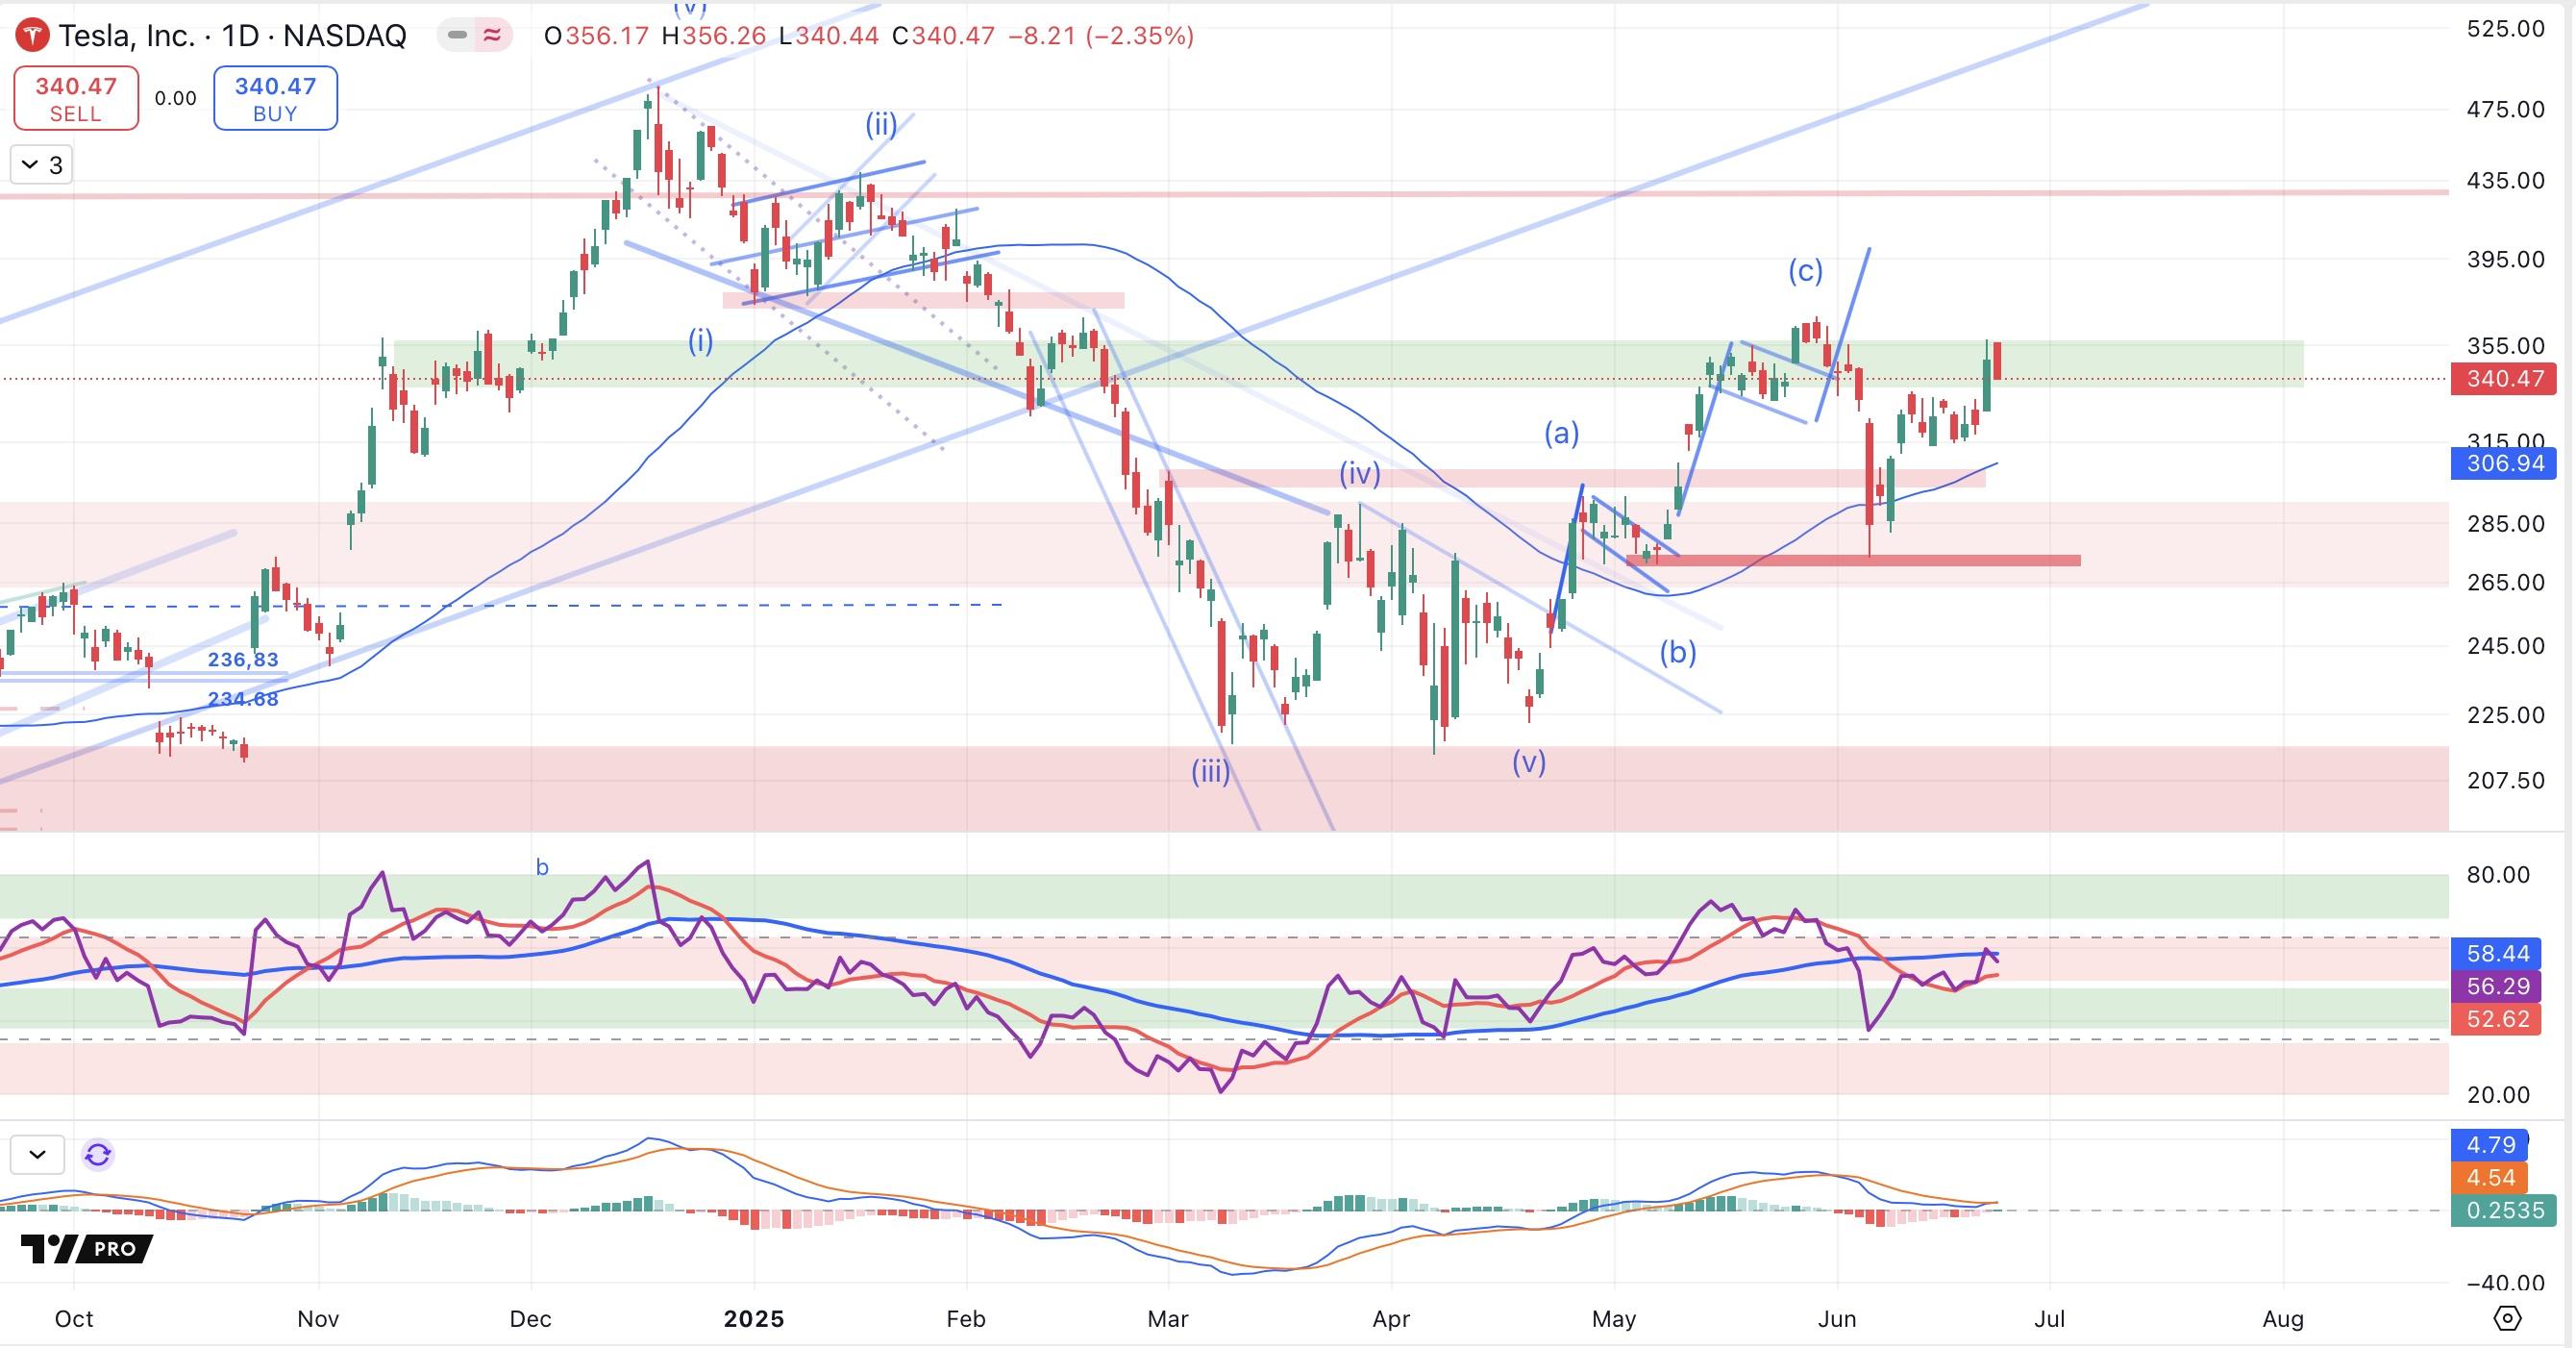Click the 4.54 orange signal value label
This screenshot has height=1348, width=2576.
(2490, 1177)
